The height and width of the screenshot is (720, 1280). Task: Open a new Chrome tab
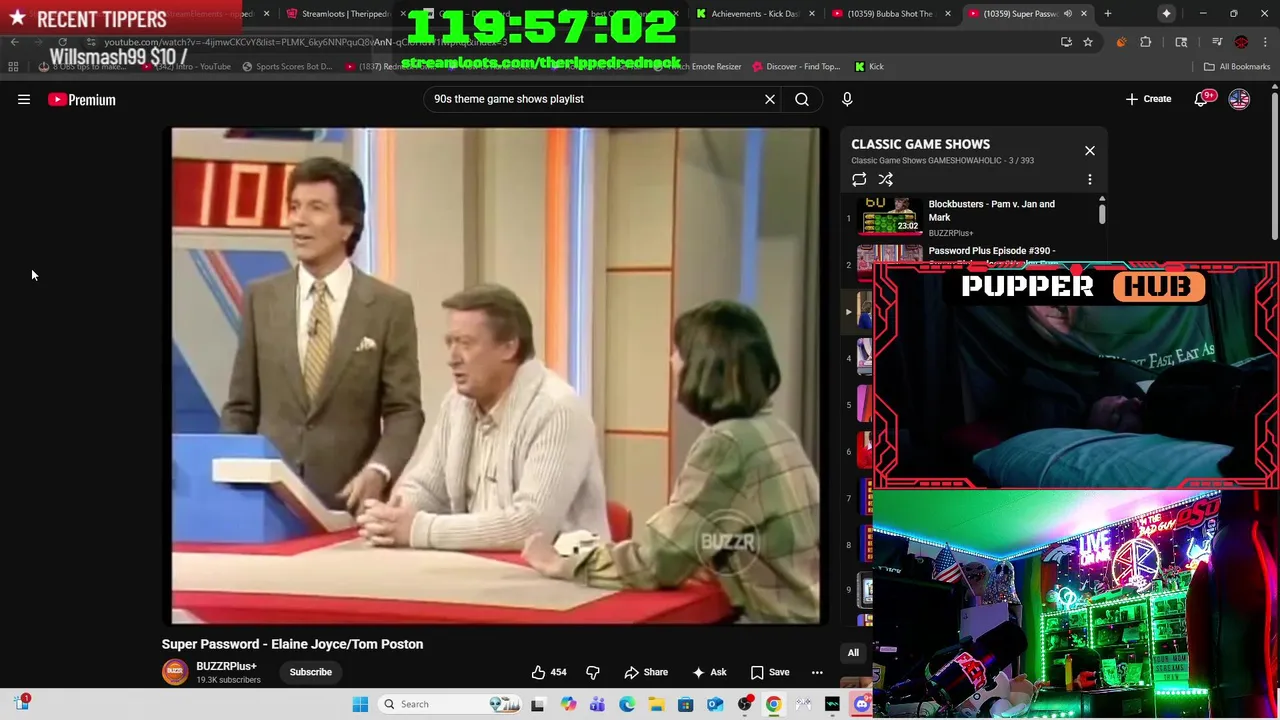pos(1108,14)
